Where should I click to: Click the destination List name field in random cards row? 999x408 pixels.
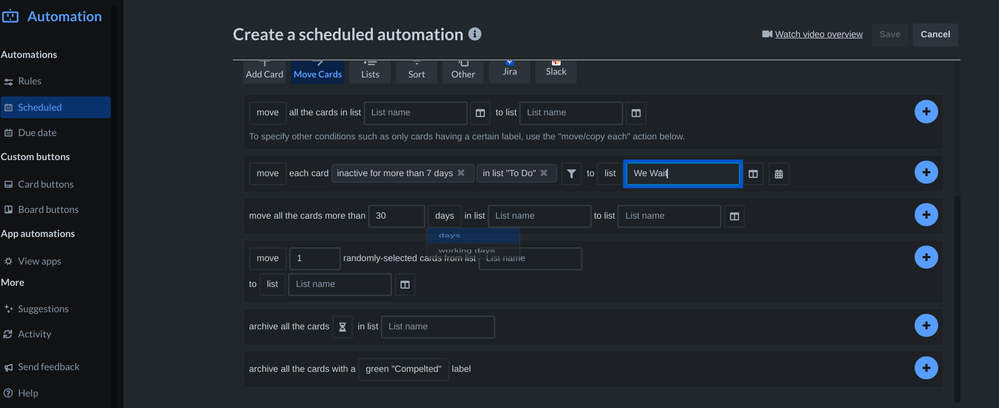point(340,284)
